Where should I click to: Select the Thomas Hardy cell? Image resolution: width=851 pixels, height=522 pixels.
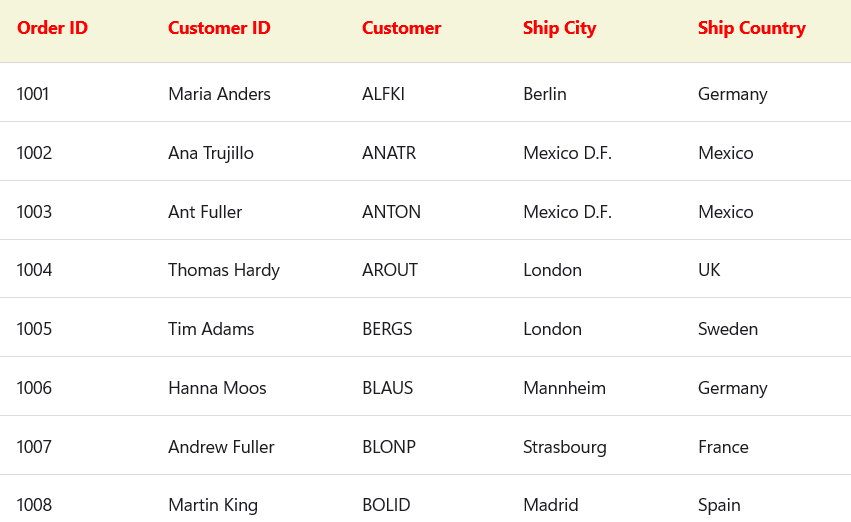tap(224, 270)
